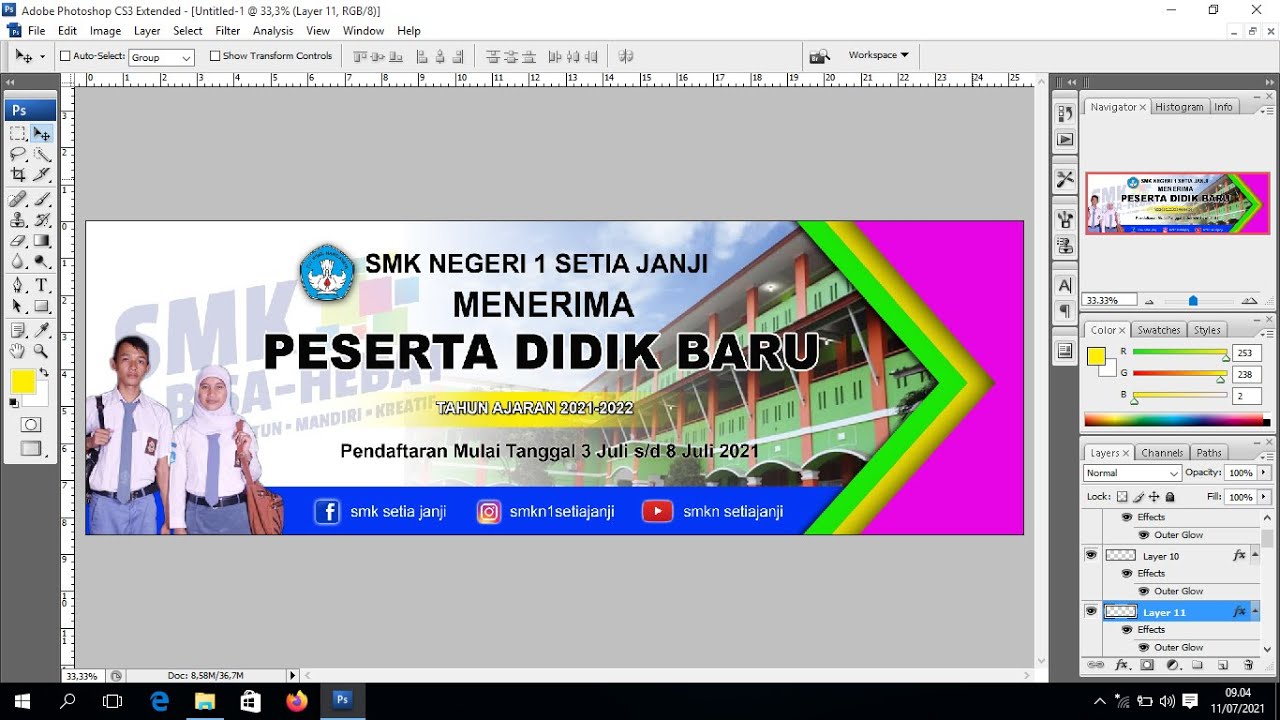This screenshot has height=720, width=1280.
Task: Select the Eyedropper tool
Action: click(x=42, y=330)
